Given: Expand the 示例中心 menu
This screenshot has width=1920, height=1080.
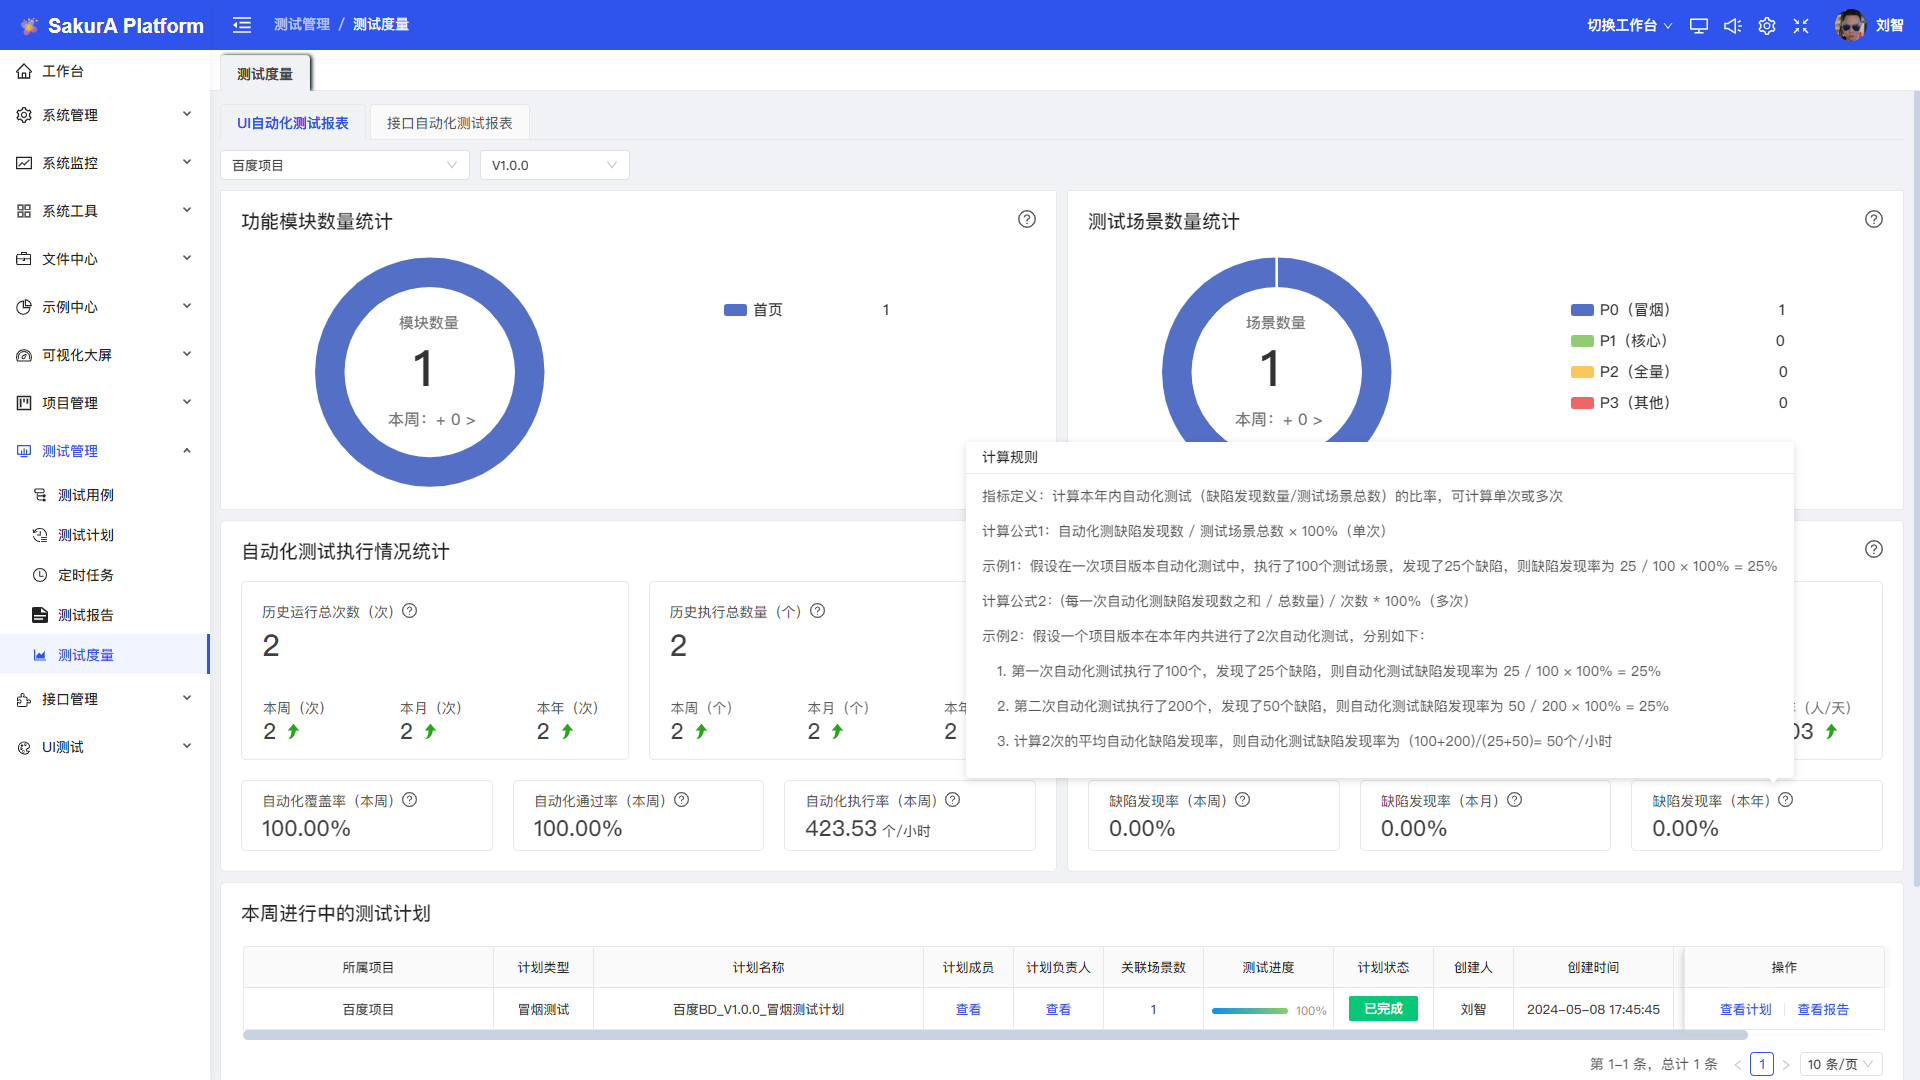Looking at the screenshot, I should tap(104, 307).
